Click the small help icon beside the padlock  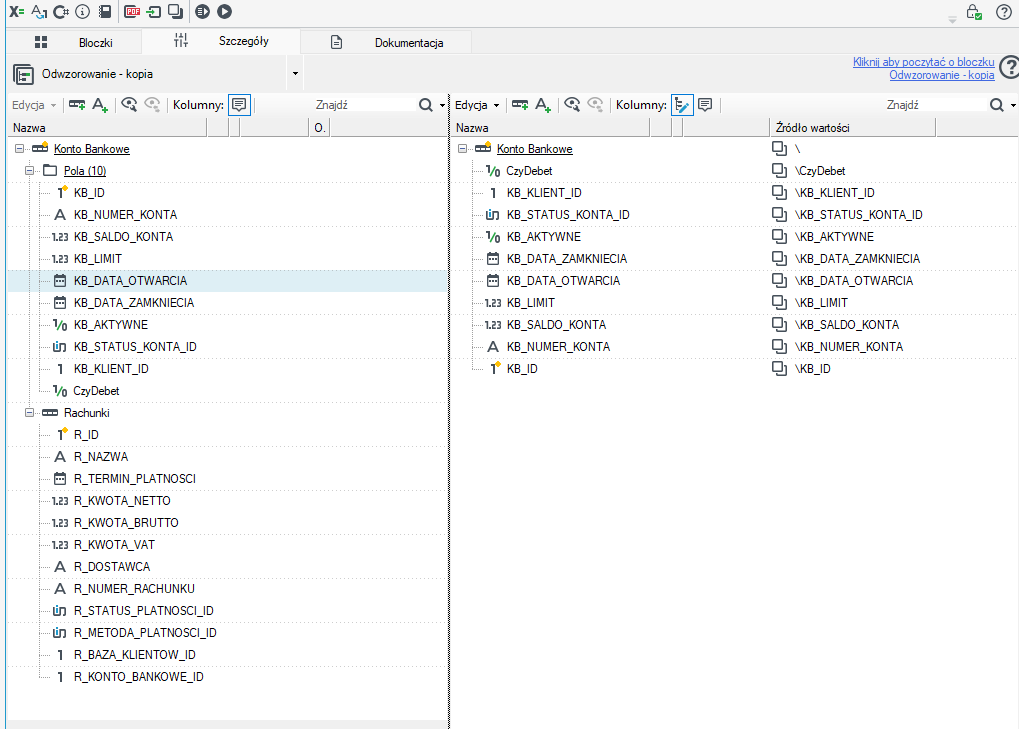tap(1003, 12)
